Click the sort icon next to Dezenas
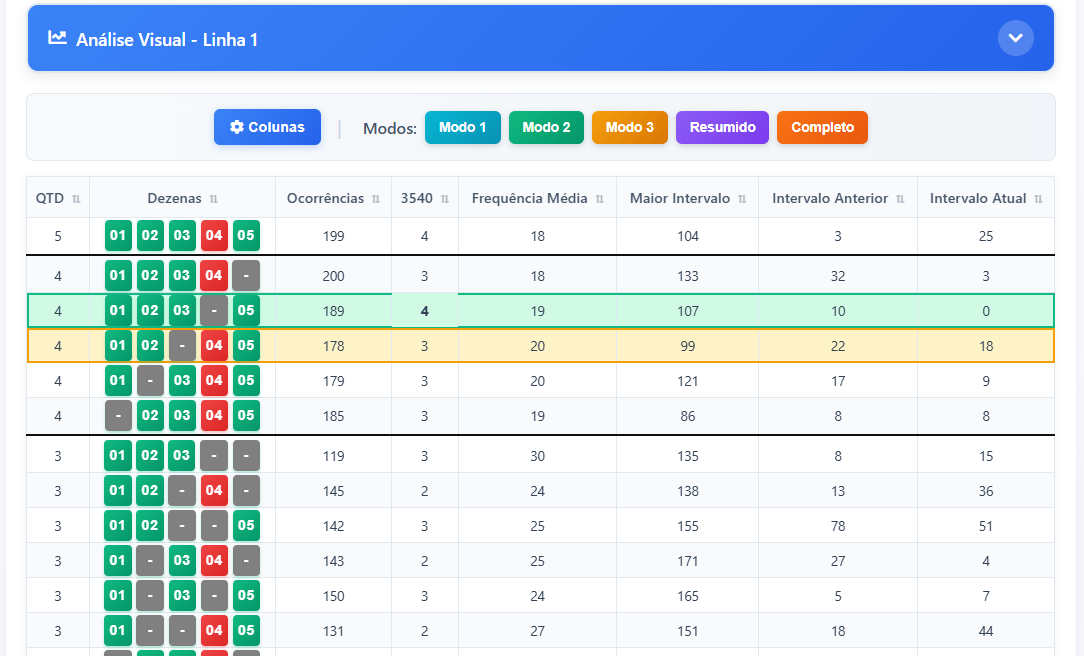 coord(214,199)
